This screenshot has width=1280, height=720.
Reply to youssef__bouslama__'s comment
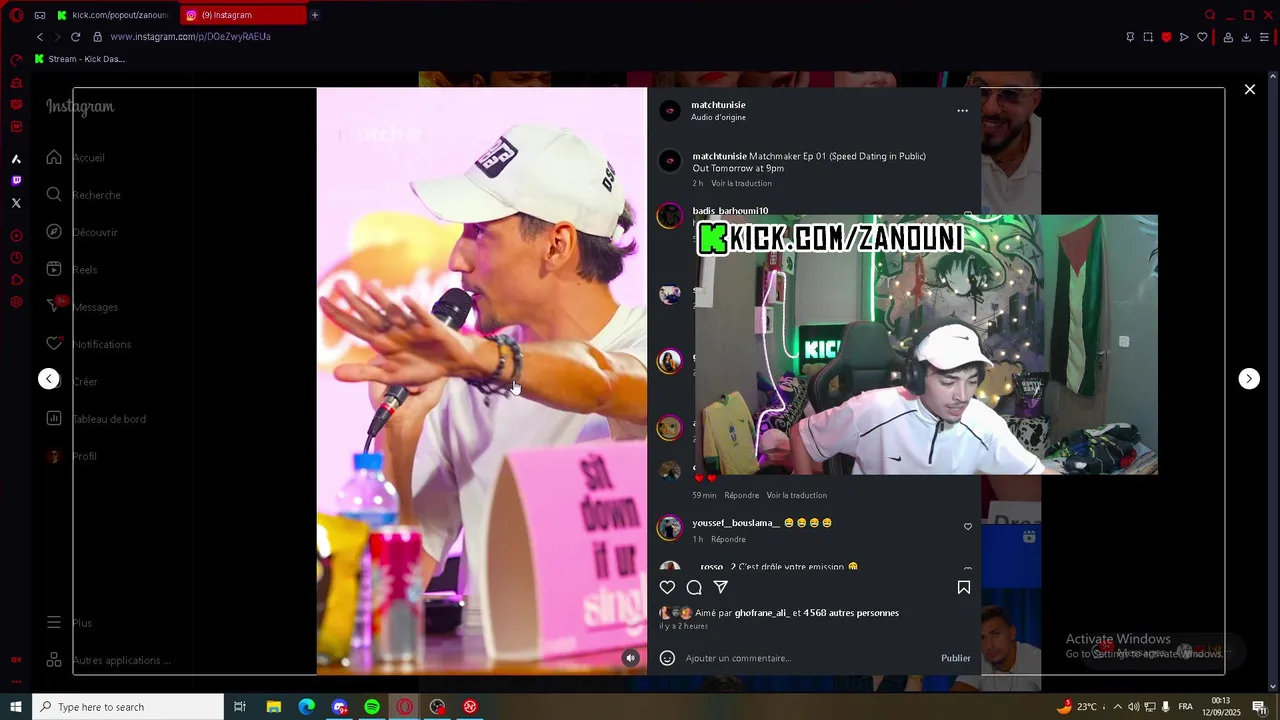pyautogui.click(x=728, y=540)
